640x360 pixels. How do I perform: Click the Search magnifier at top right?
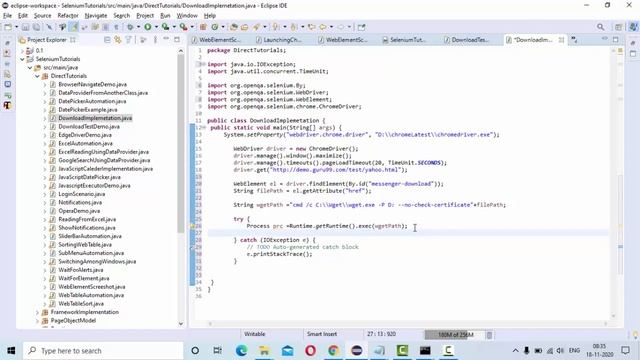click(x=600, y=27)
